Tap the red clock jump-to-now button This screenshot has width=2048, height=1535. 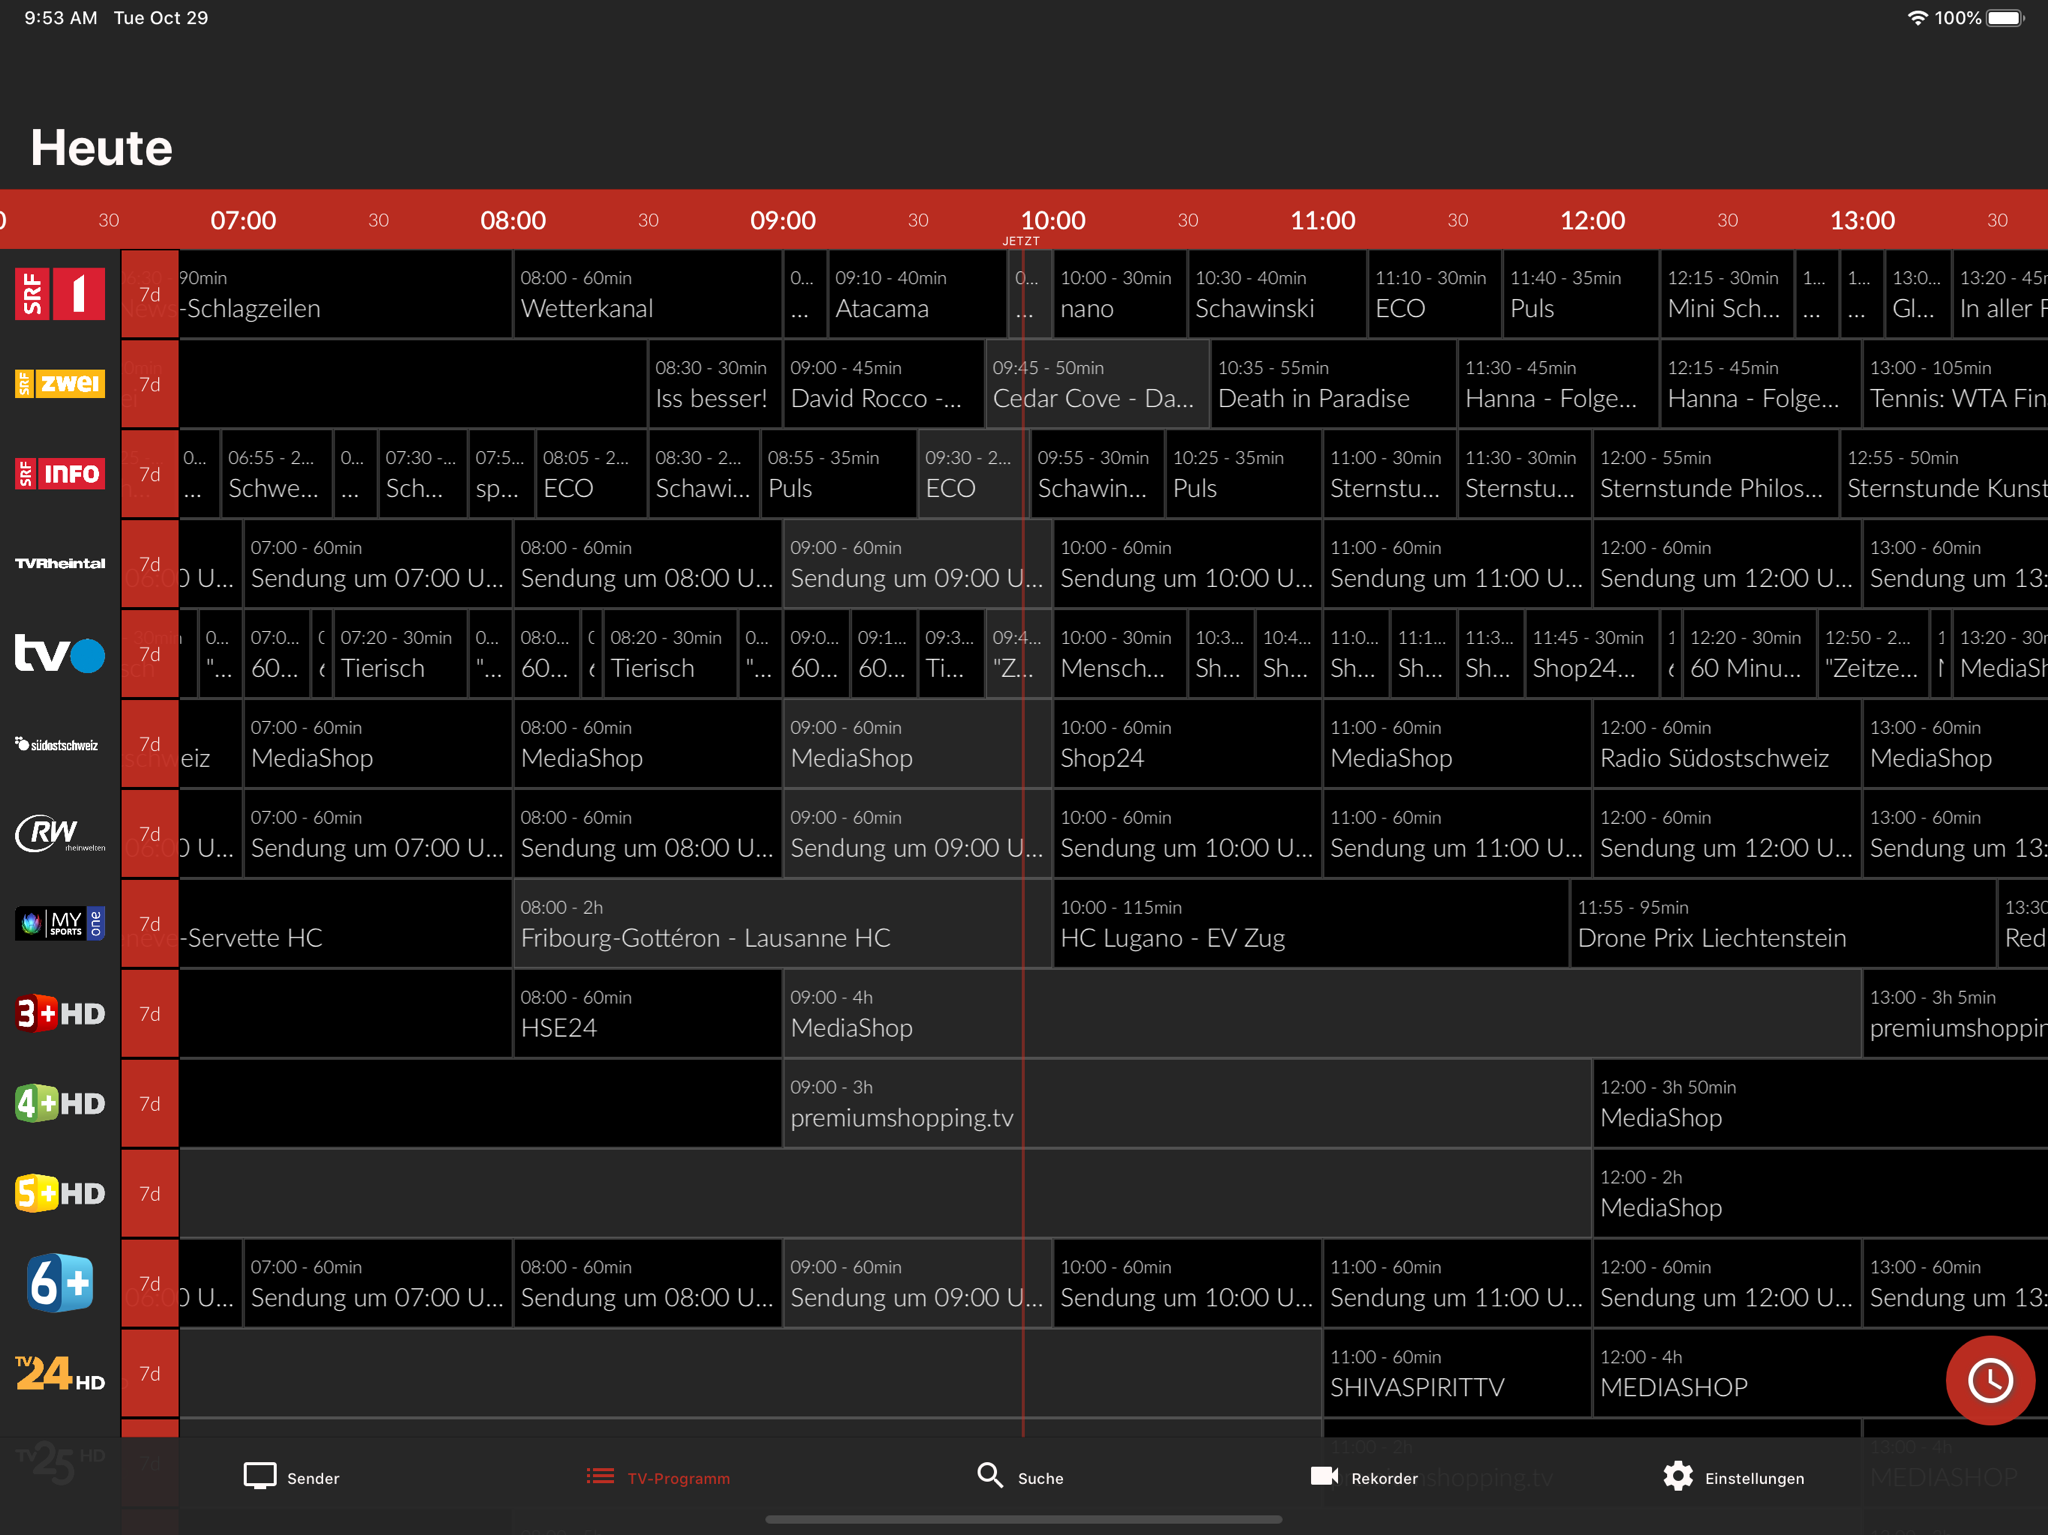pos(1990,1381)
